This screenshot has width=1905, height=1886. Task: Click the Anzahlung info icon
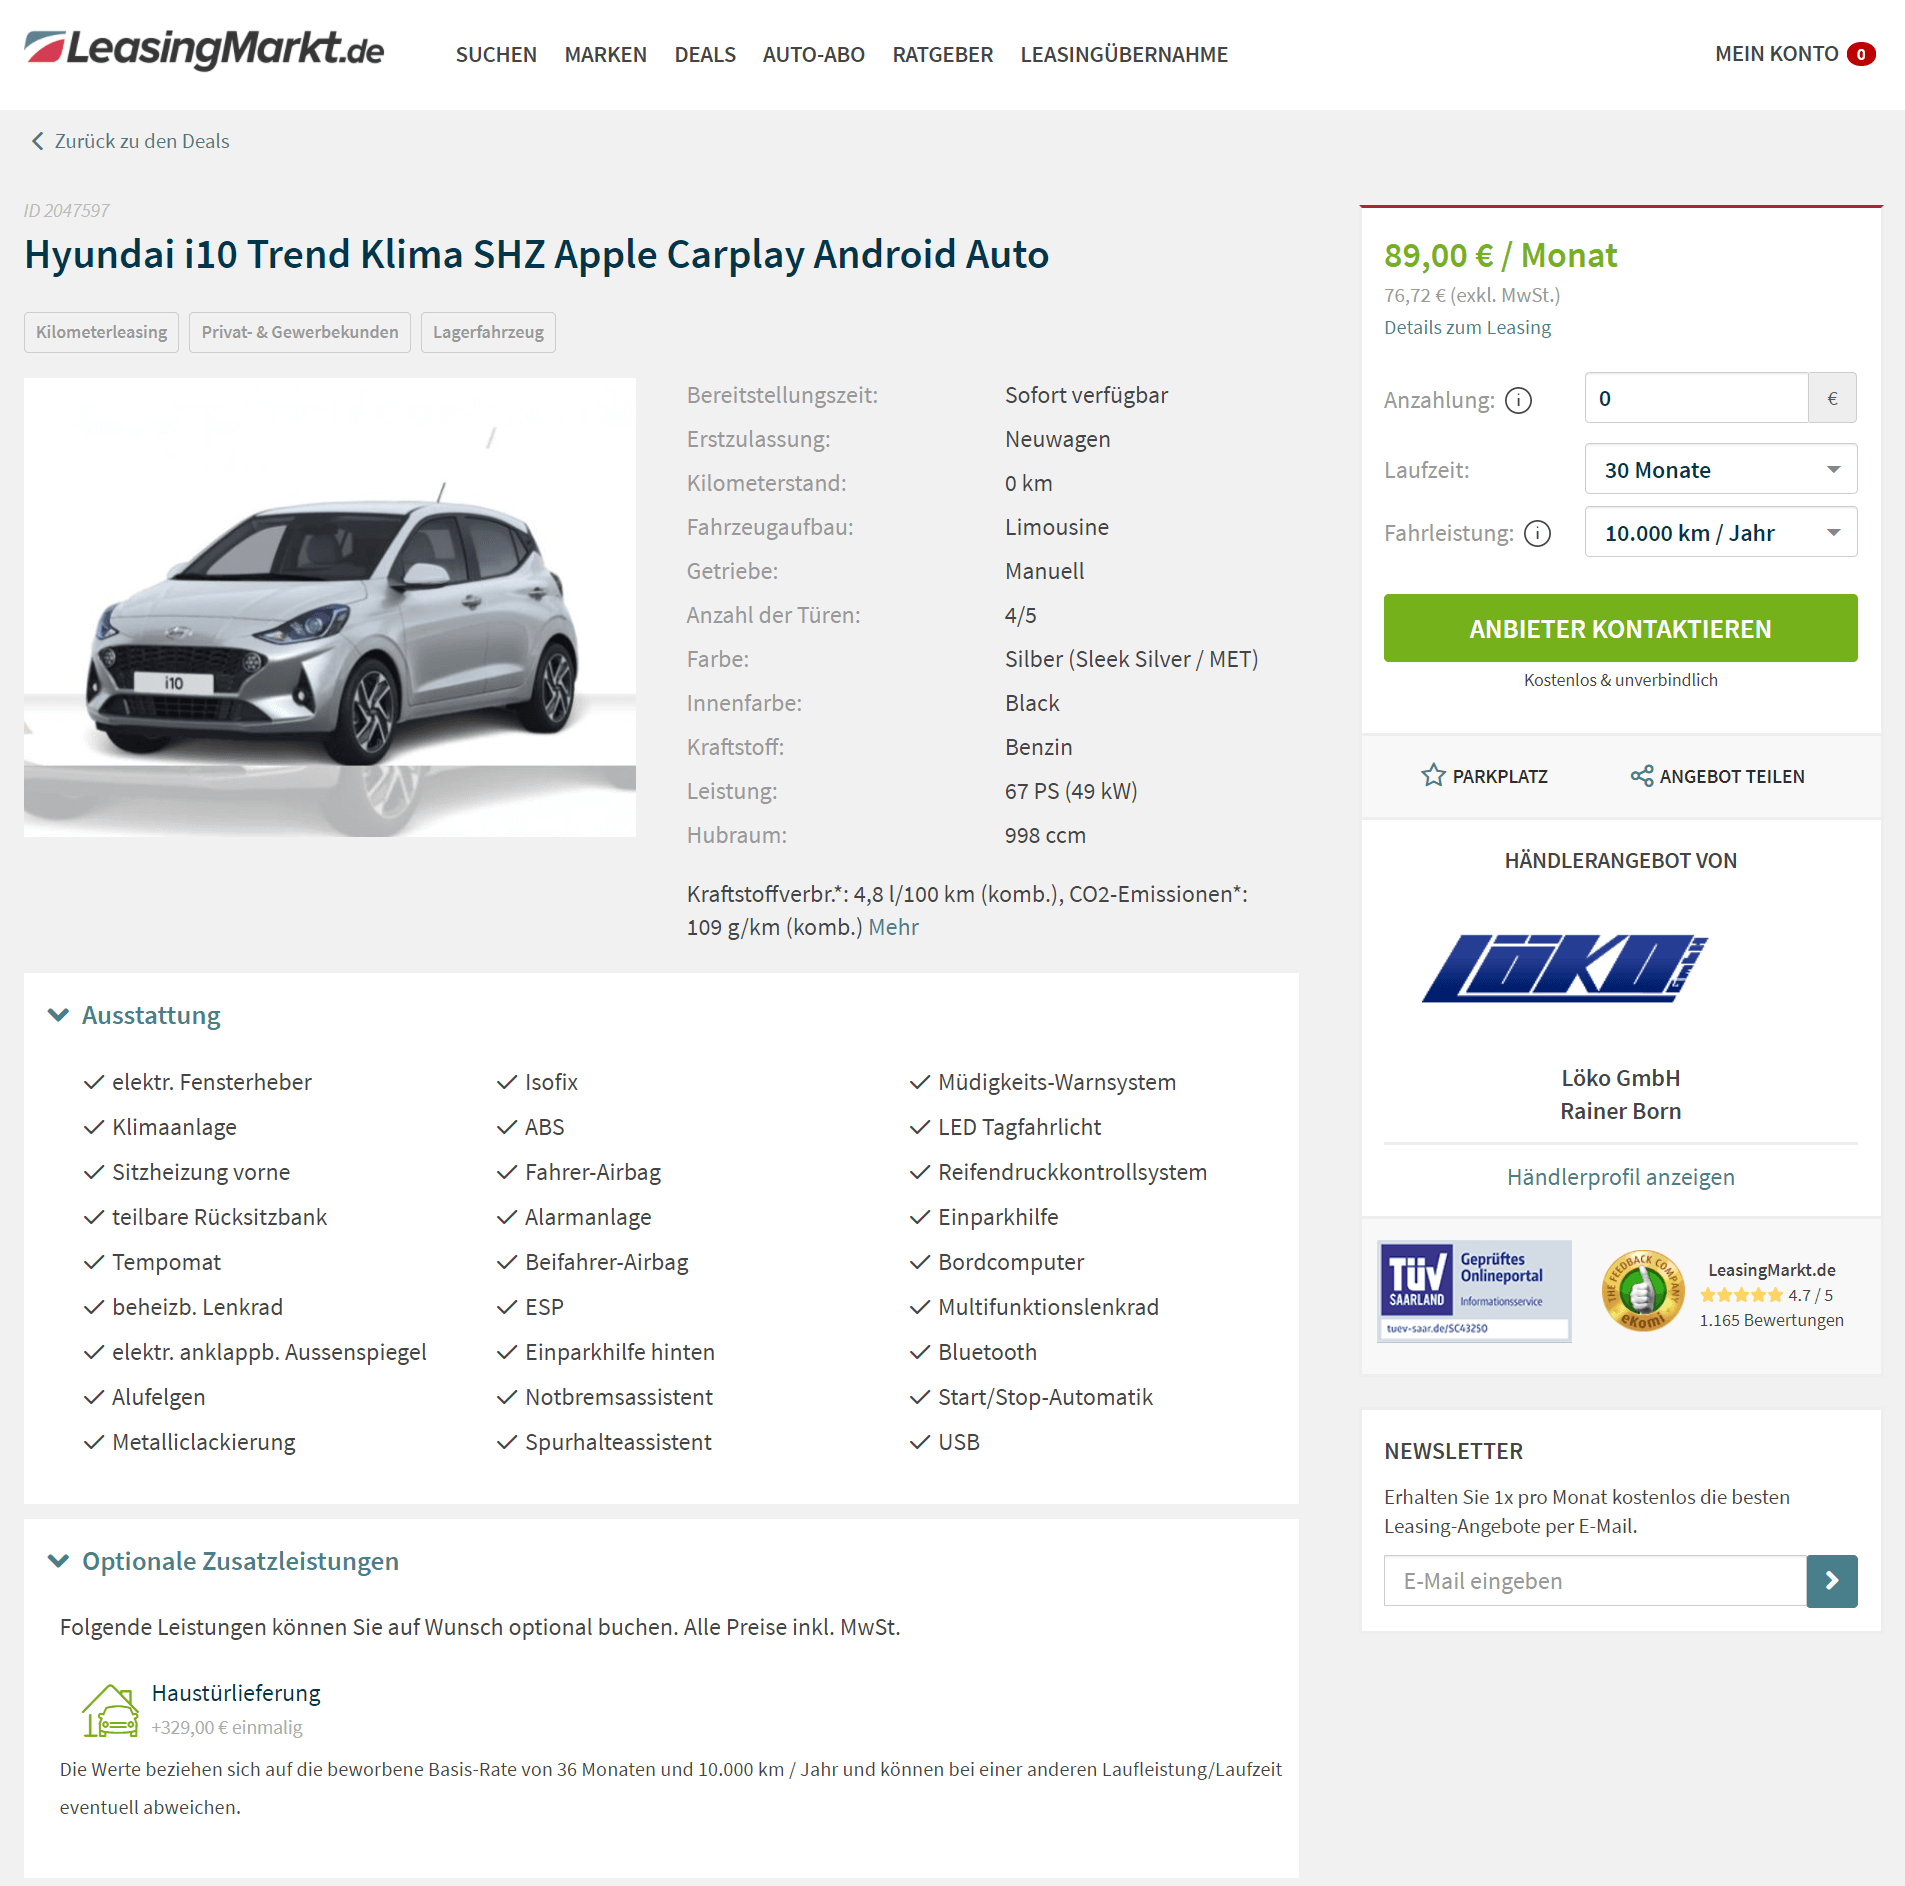coord(1518,400)
